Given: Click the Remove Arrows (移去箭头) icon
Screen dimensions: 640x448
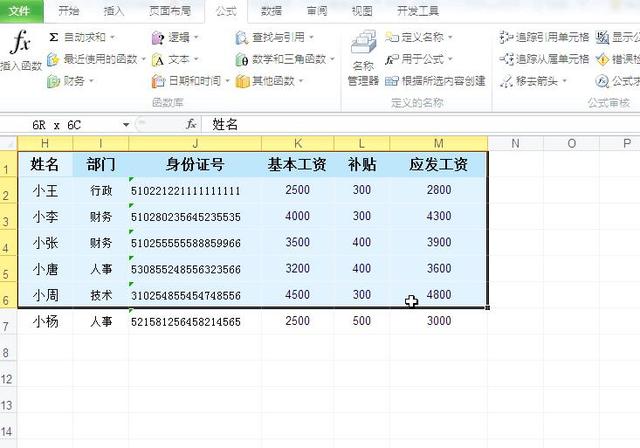Looking at the screenshot, I should tap(507, 81).
